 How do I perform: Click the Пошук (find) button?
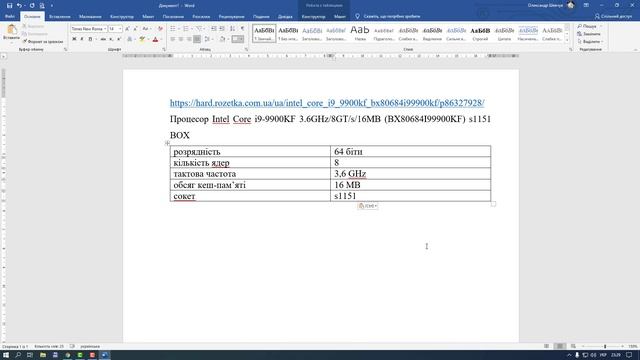point(587,26)
